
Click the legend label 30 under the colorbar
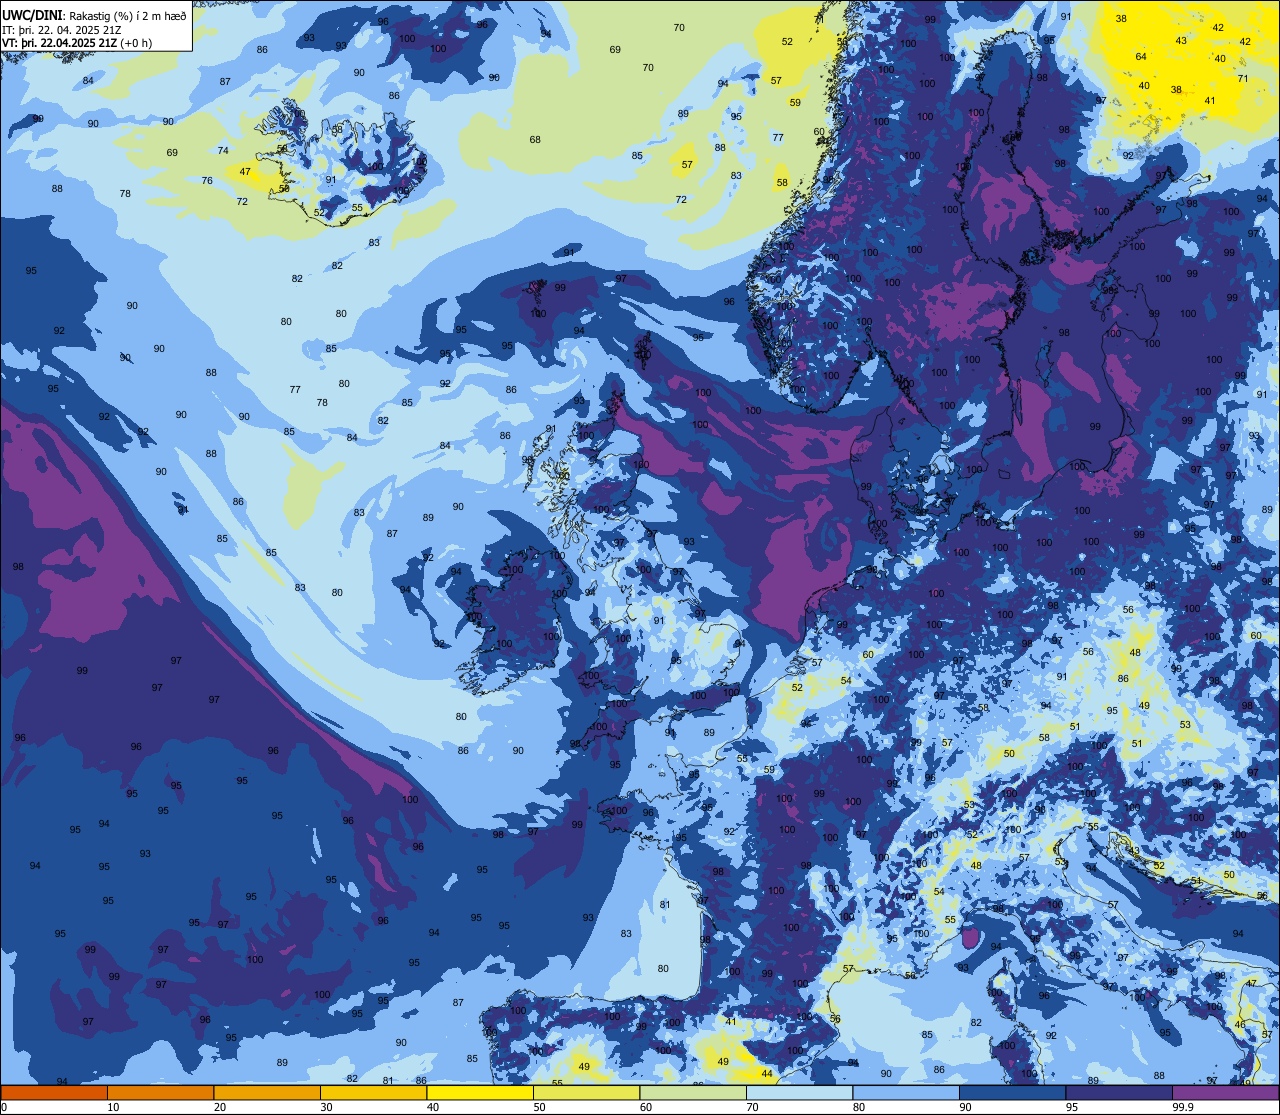tap(326, 1107)
